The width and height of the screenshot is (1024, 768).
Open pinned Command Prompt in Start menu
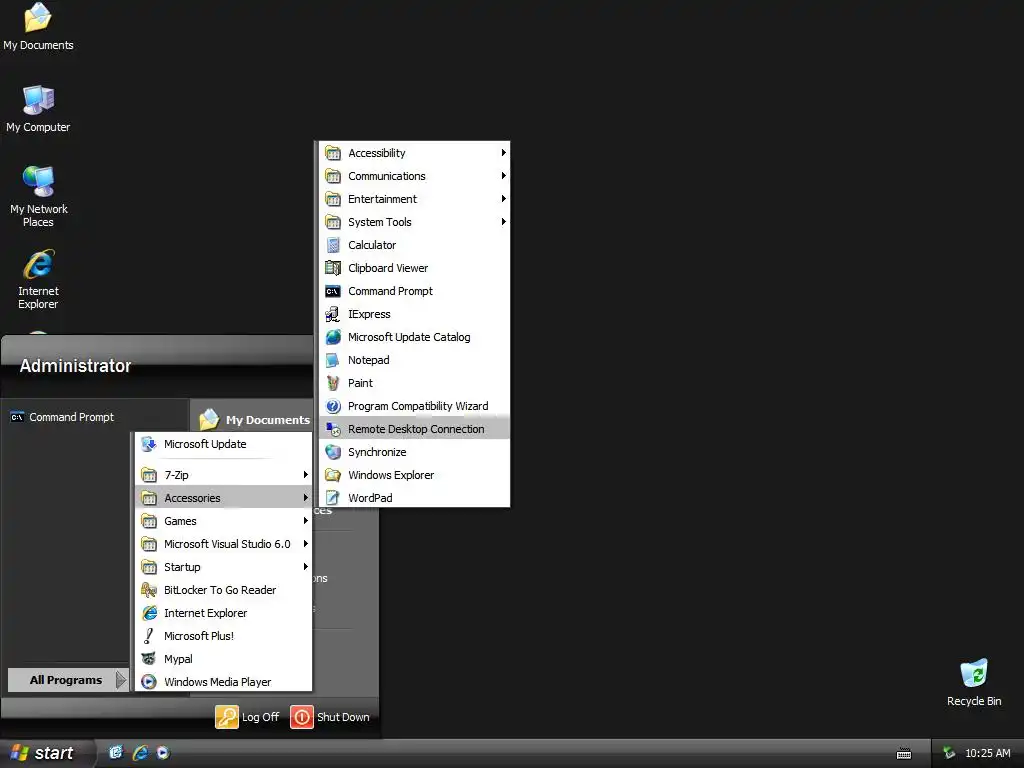63,417
